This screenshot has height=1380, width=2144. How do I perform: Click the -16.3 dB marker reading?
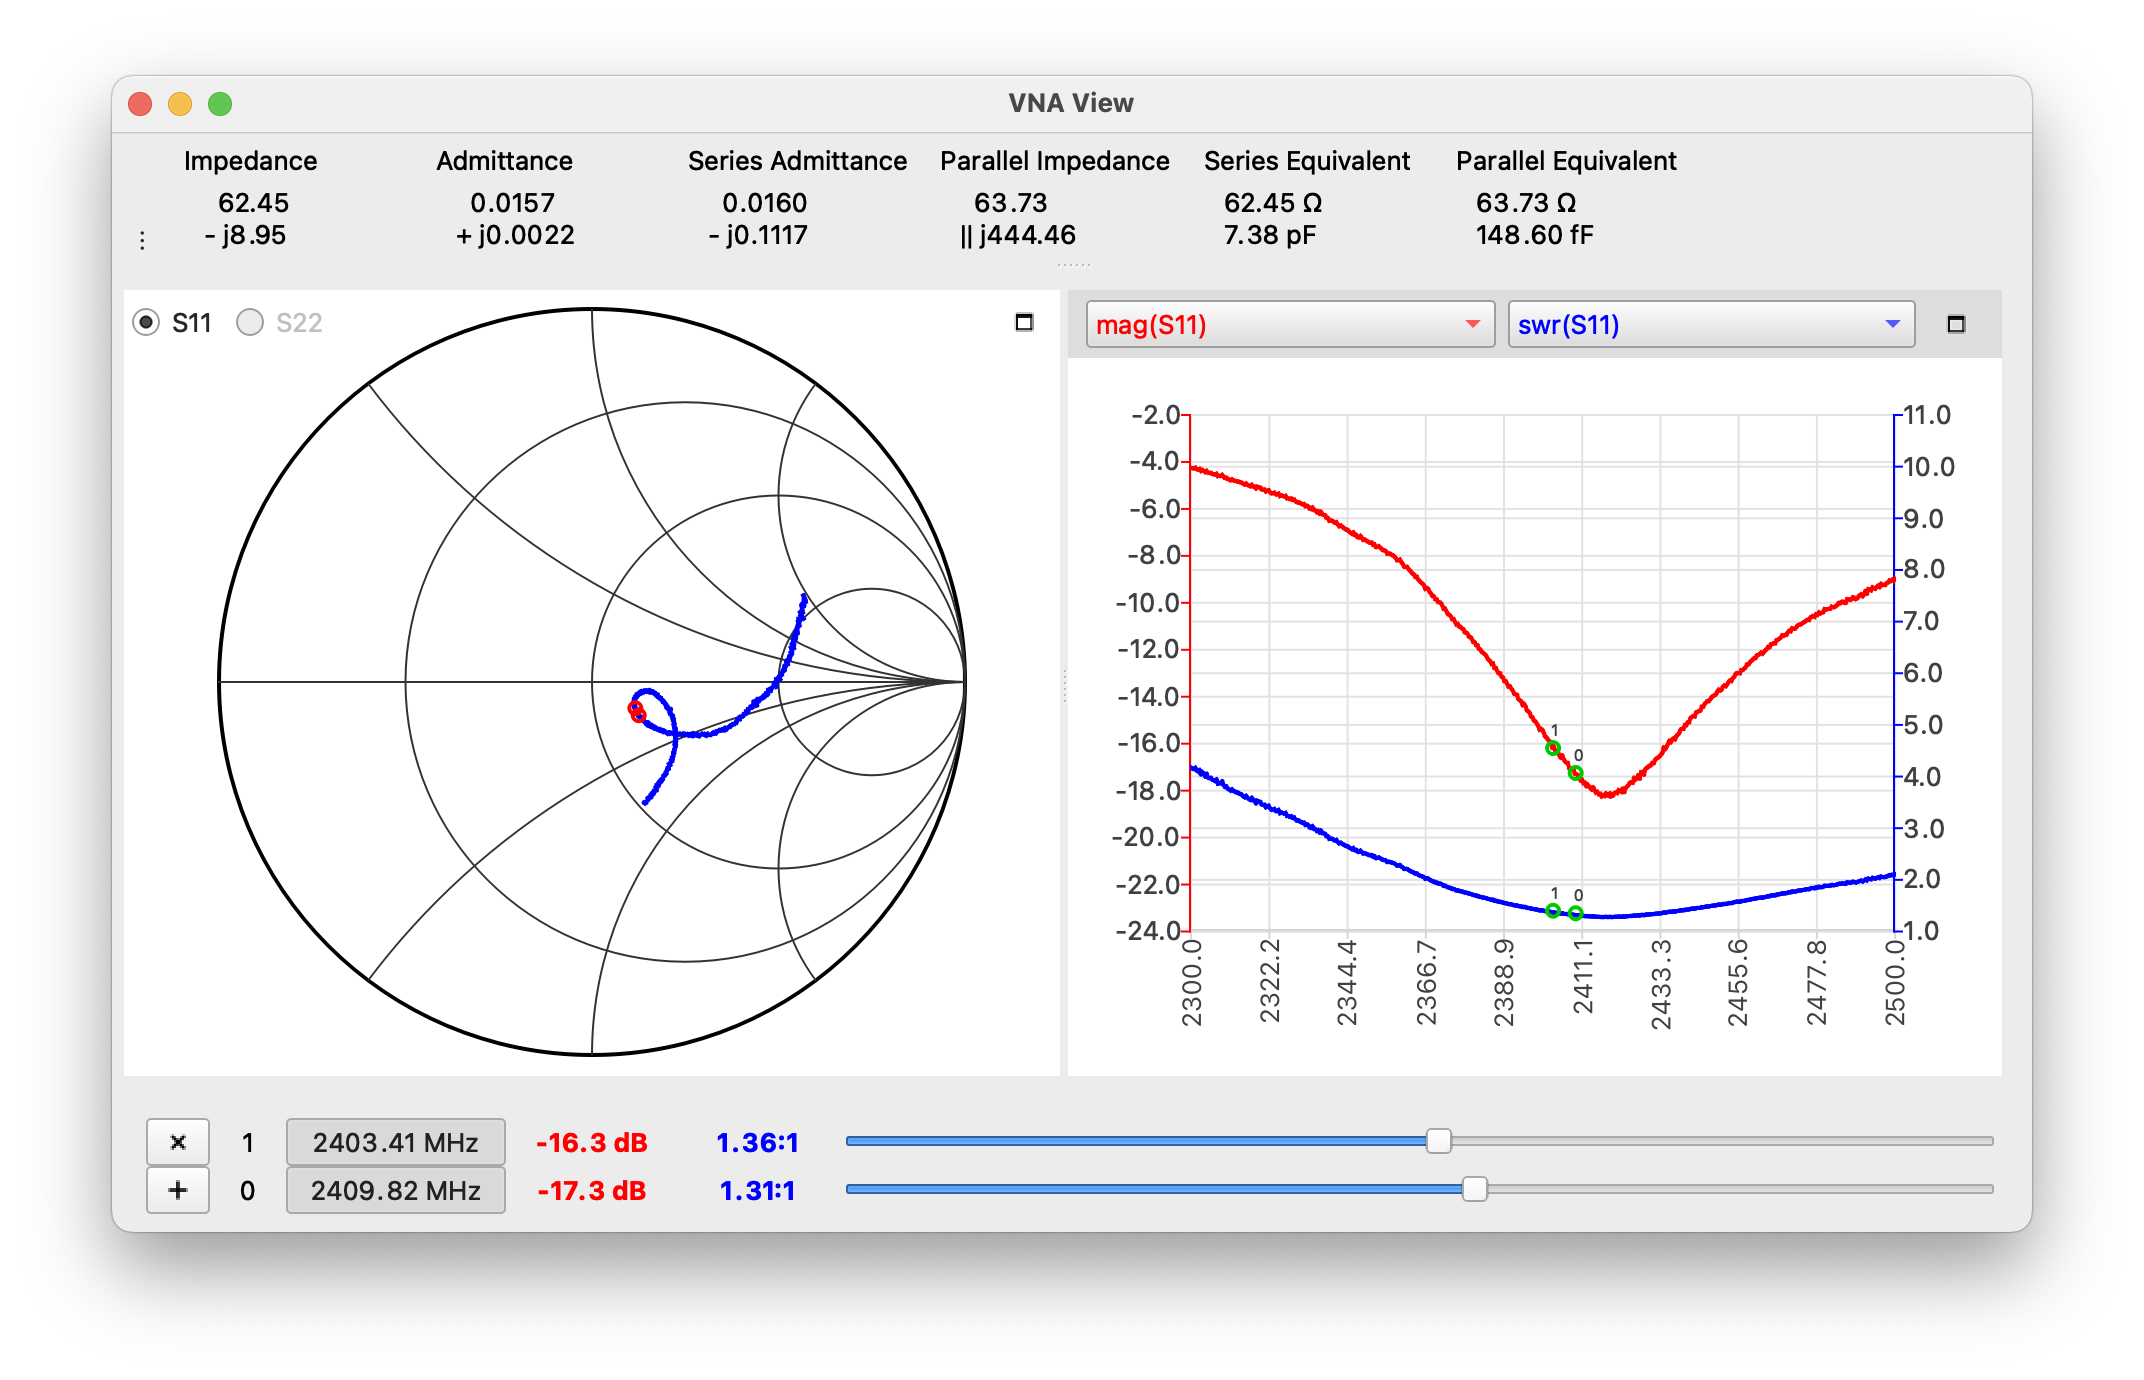[592, 1142]
